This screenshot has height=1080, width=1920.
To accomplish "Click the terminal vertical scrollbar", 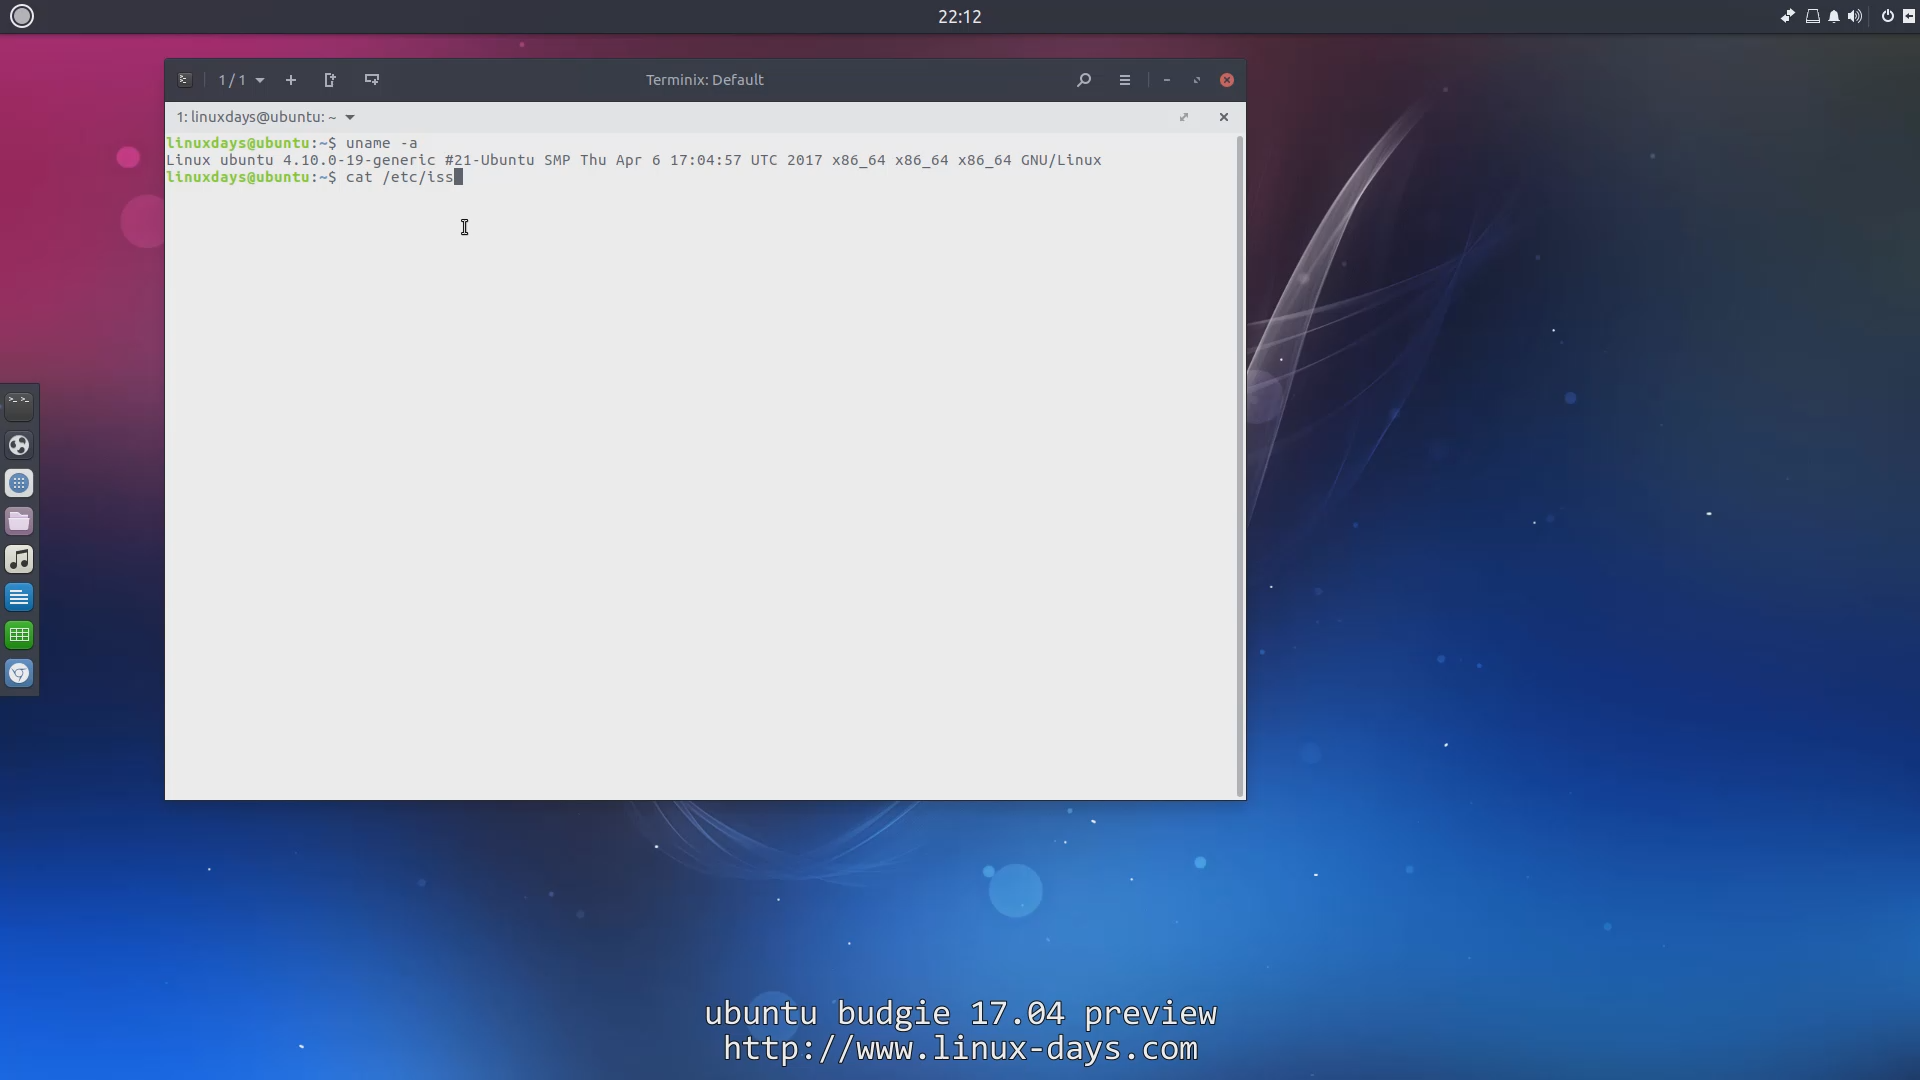I will tap(1241, 466).
